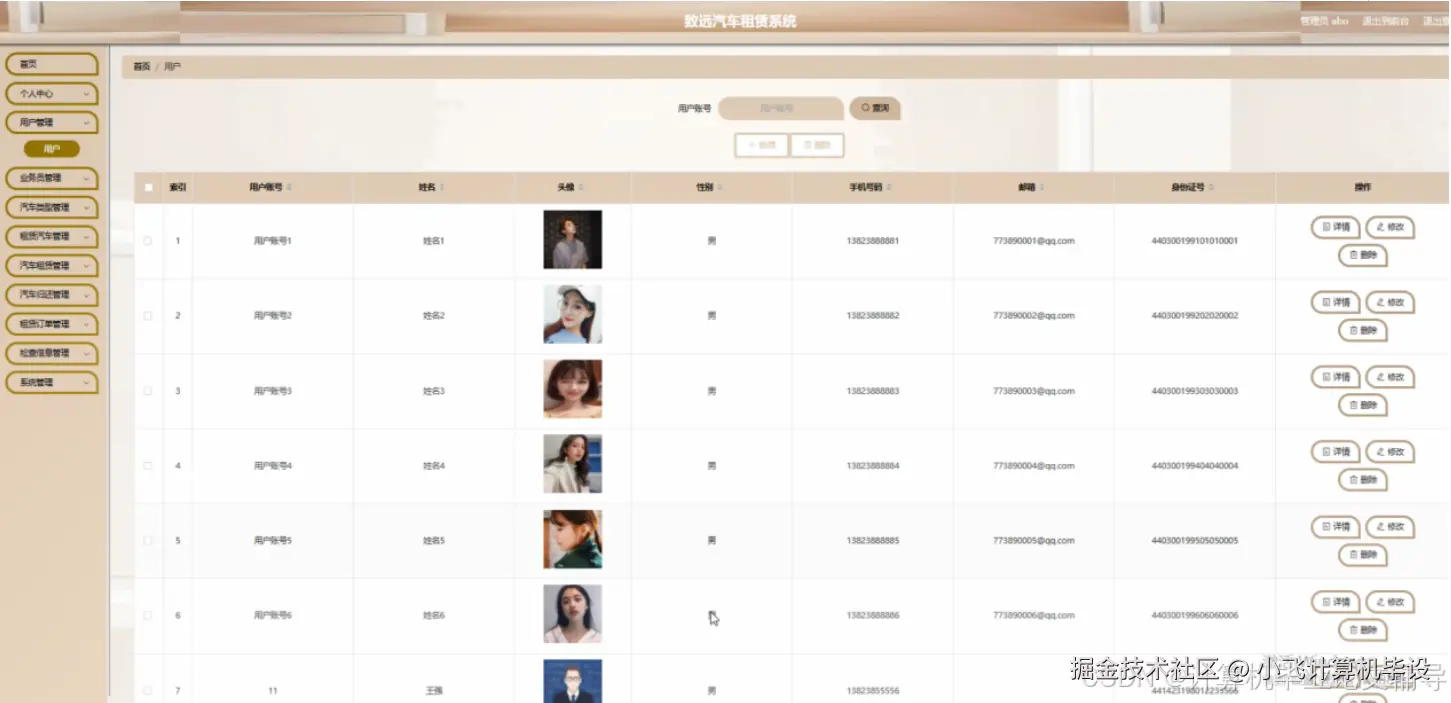Tick the select-all checkbox in table header

(x=148, y=187)
